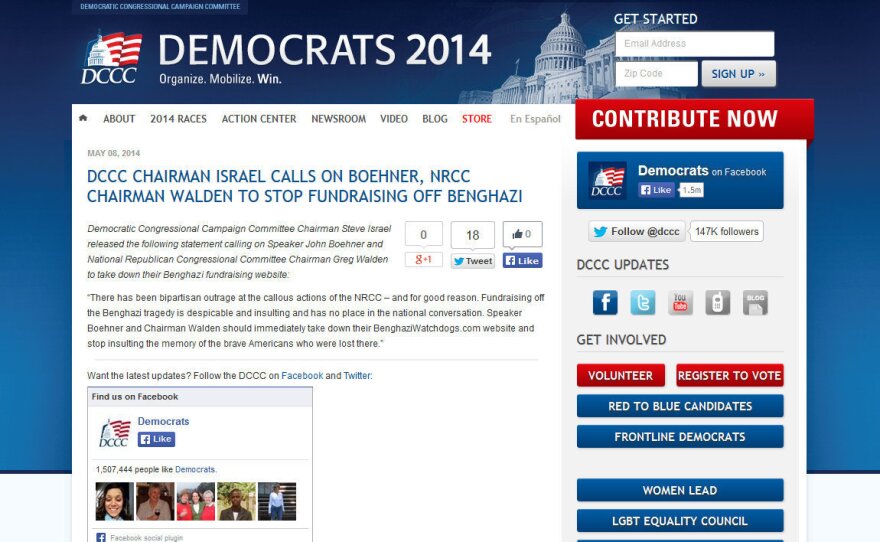Open the DCCC Facebook updates icon
This screenshot has width=880, height=542.
[605, 302]
